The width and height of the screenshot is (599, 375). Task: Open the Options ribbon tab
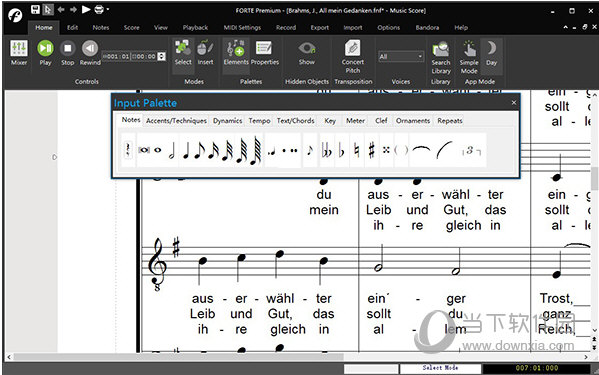coord(389,27)
